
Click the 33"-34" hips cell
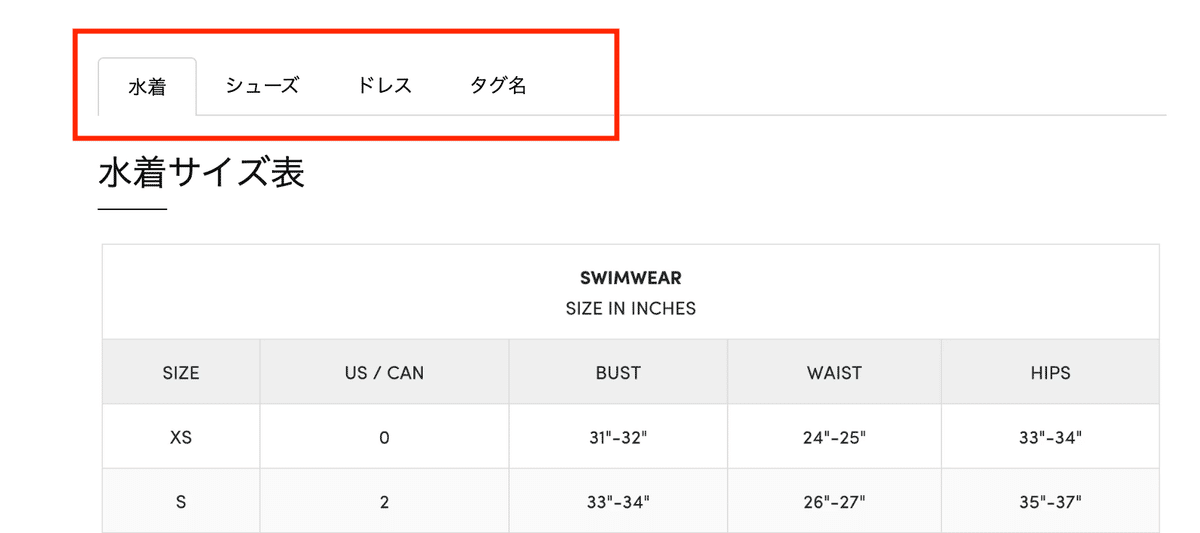[x=1050, y=437]
